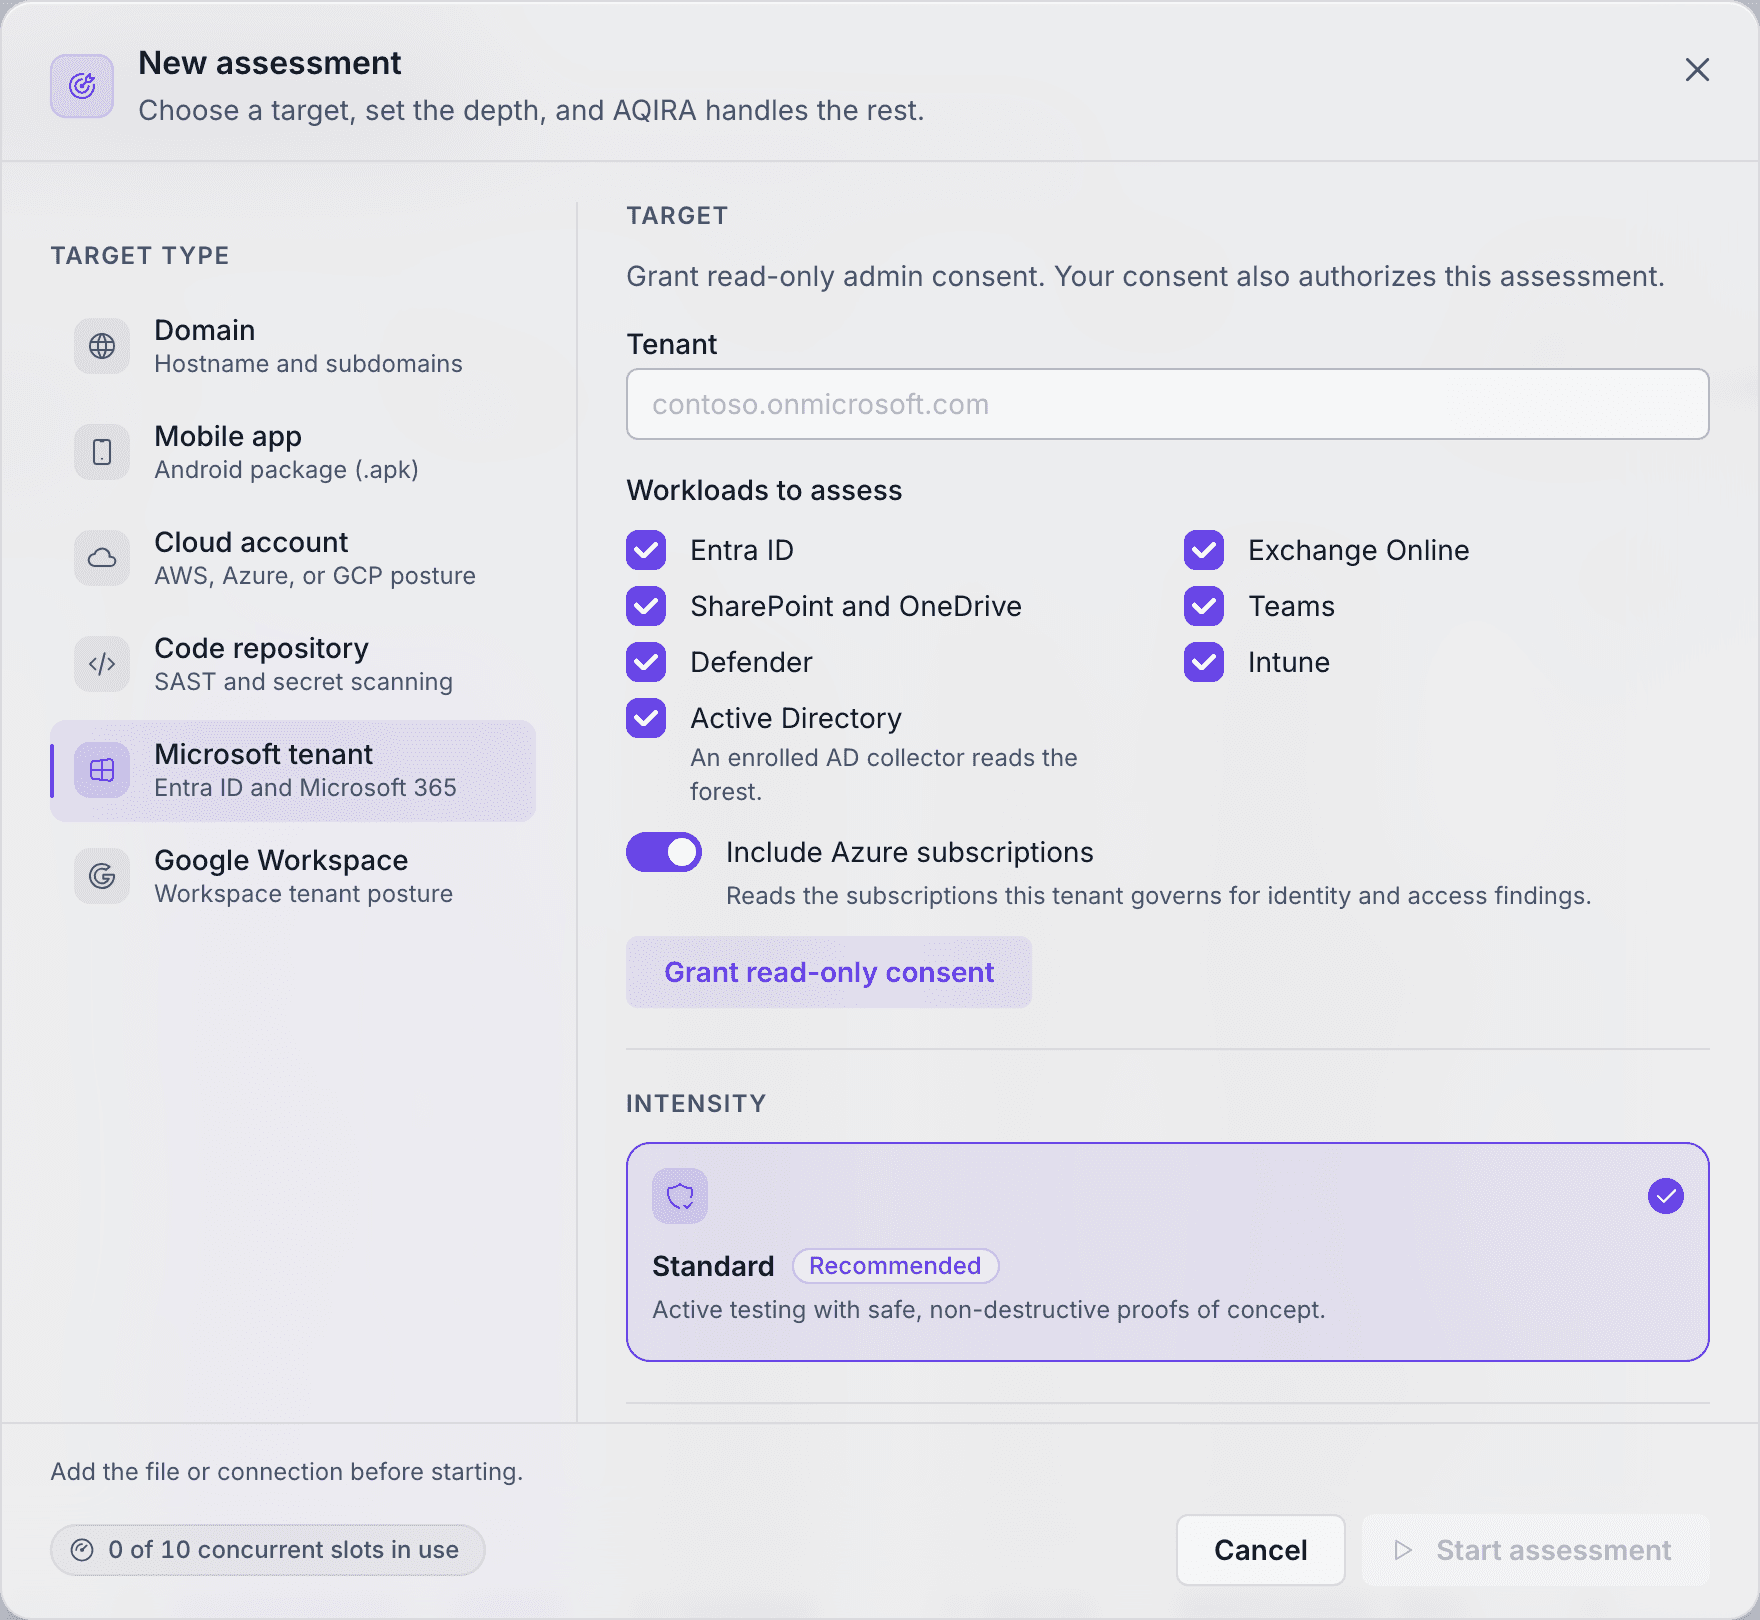The image size is (1760, 1620).
Task: Click the Tenant input field
Action: [x=1168, y=404]
